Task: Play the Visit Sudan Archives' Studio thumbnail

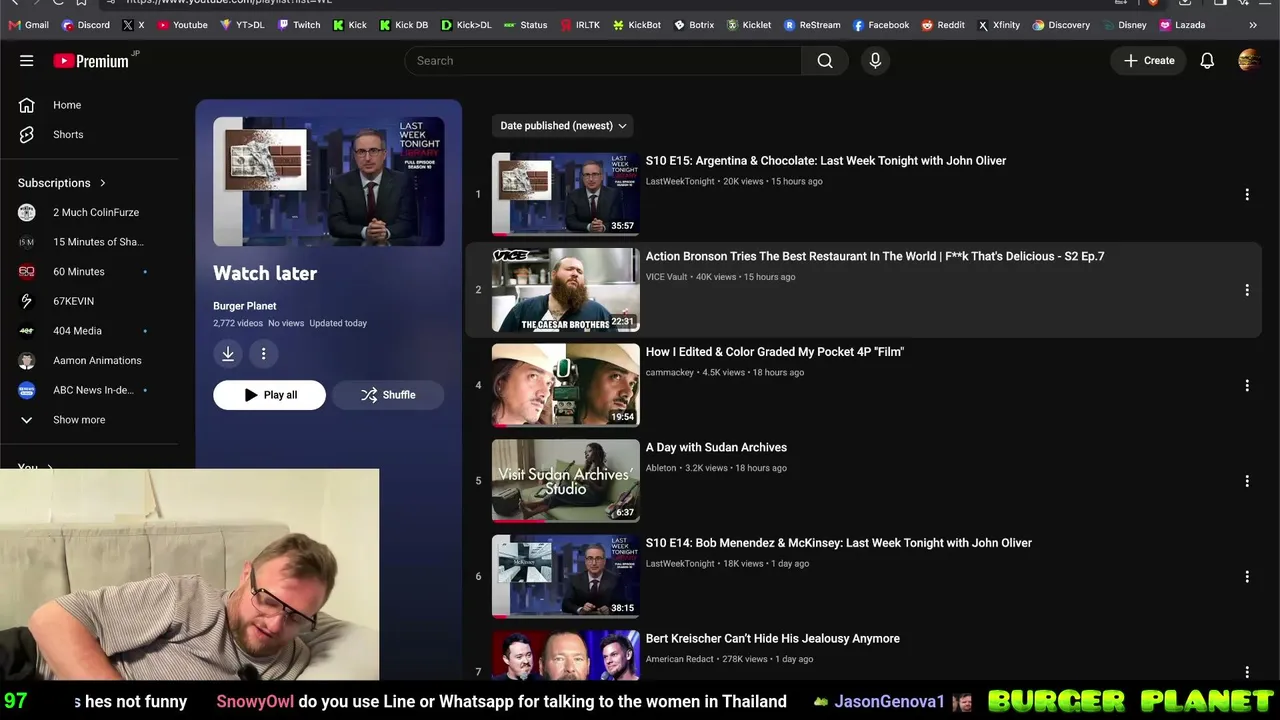Action: click(566, 481)
